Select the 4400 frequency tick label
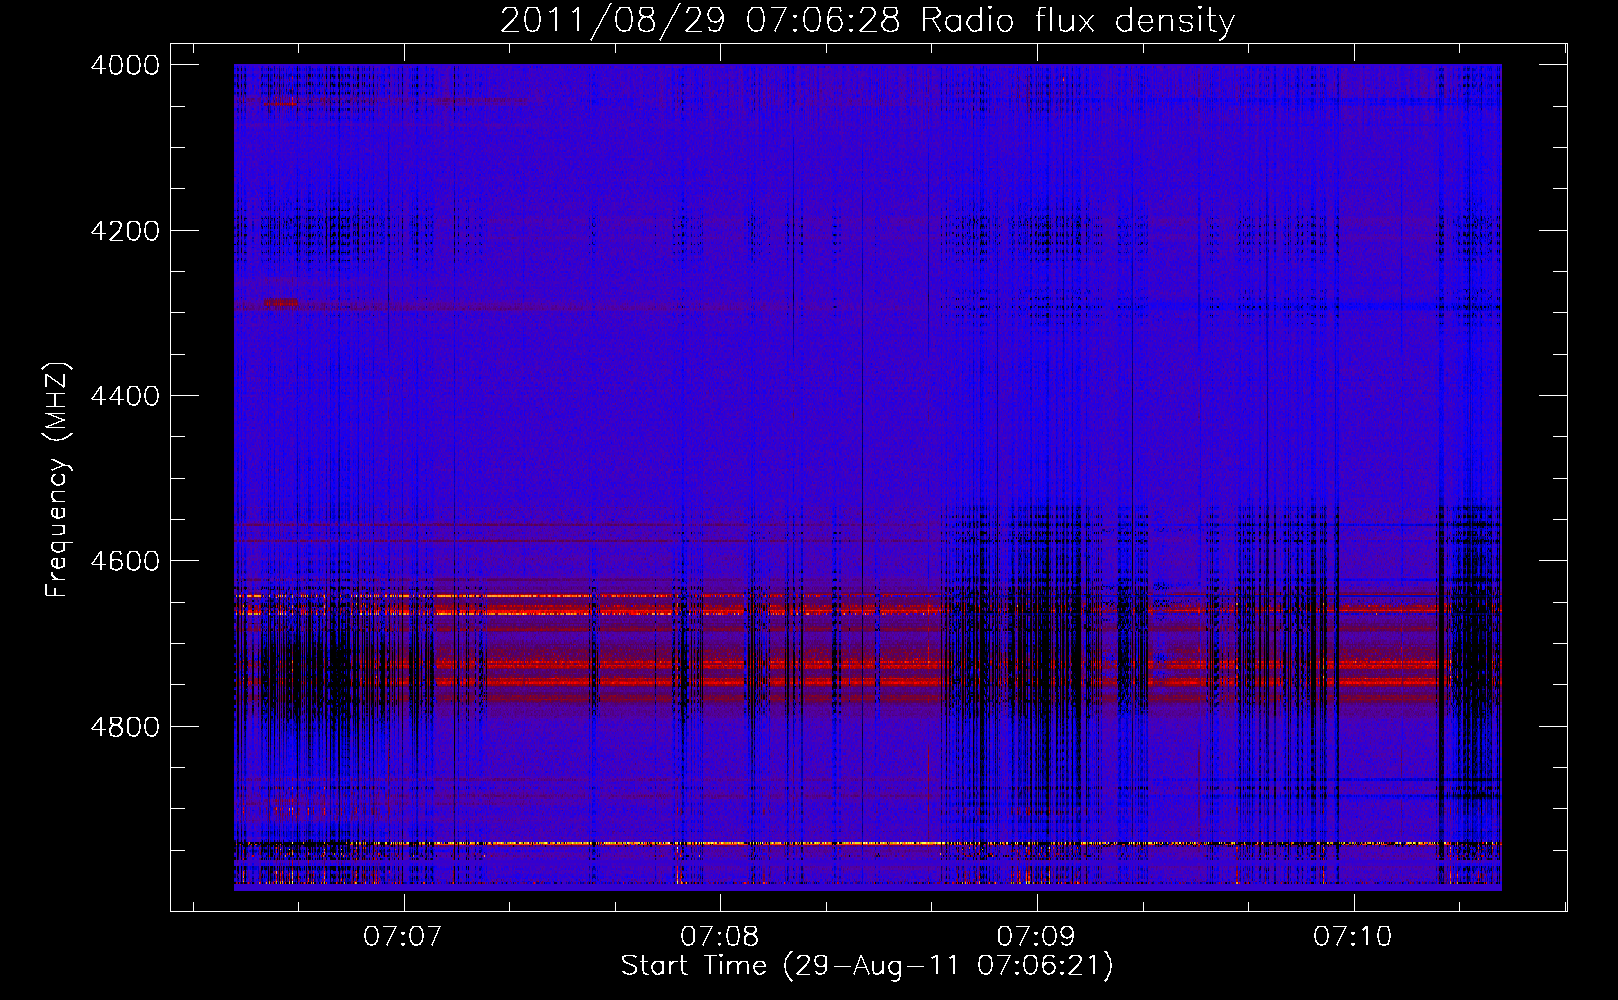The height and width of the screenshot is (1000, 1618). [125, 396]
